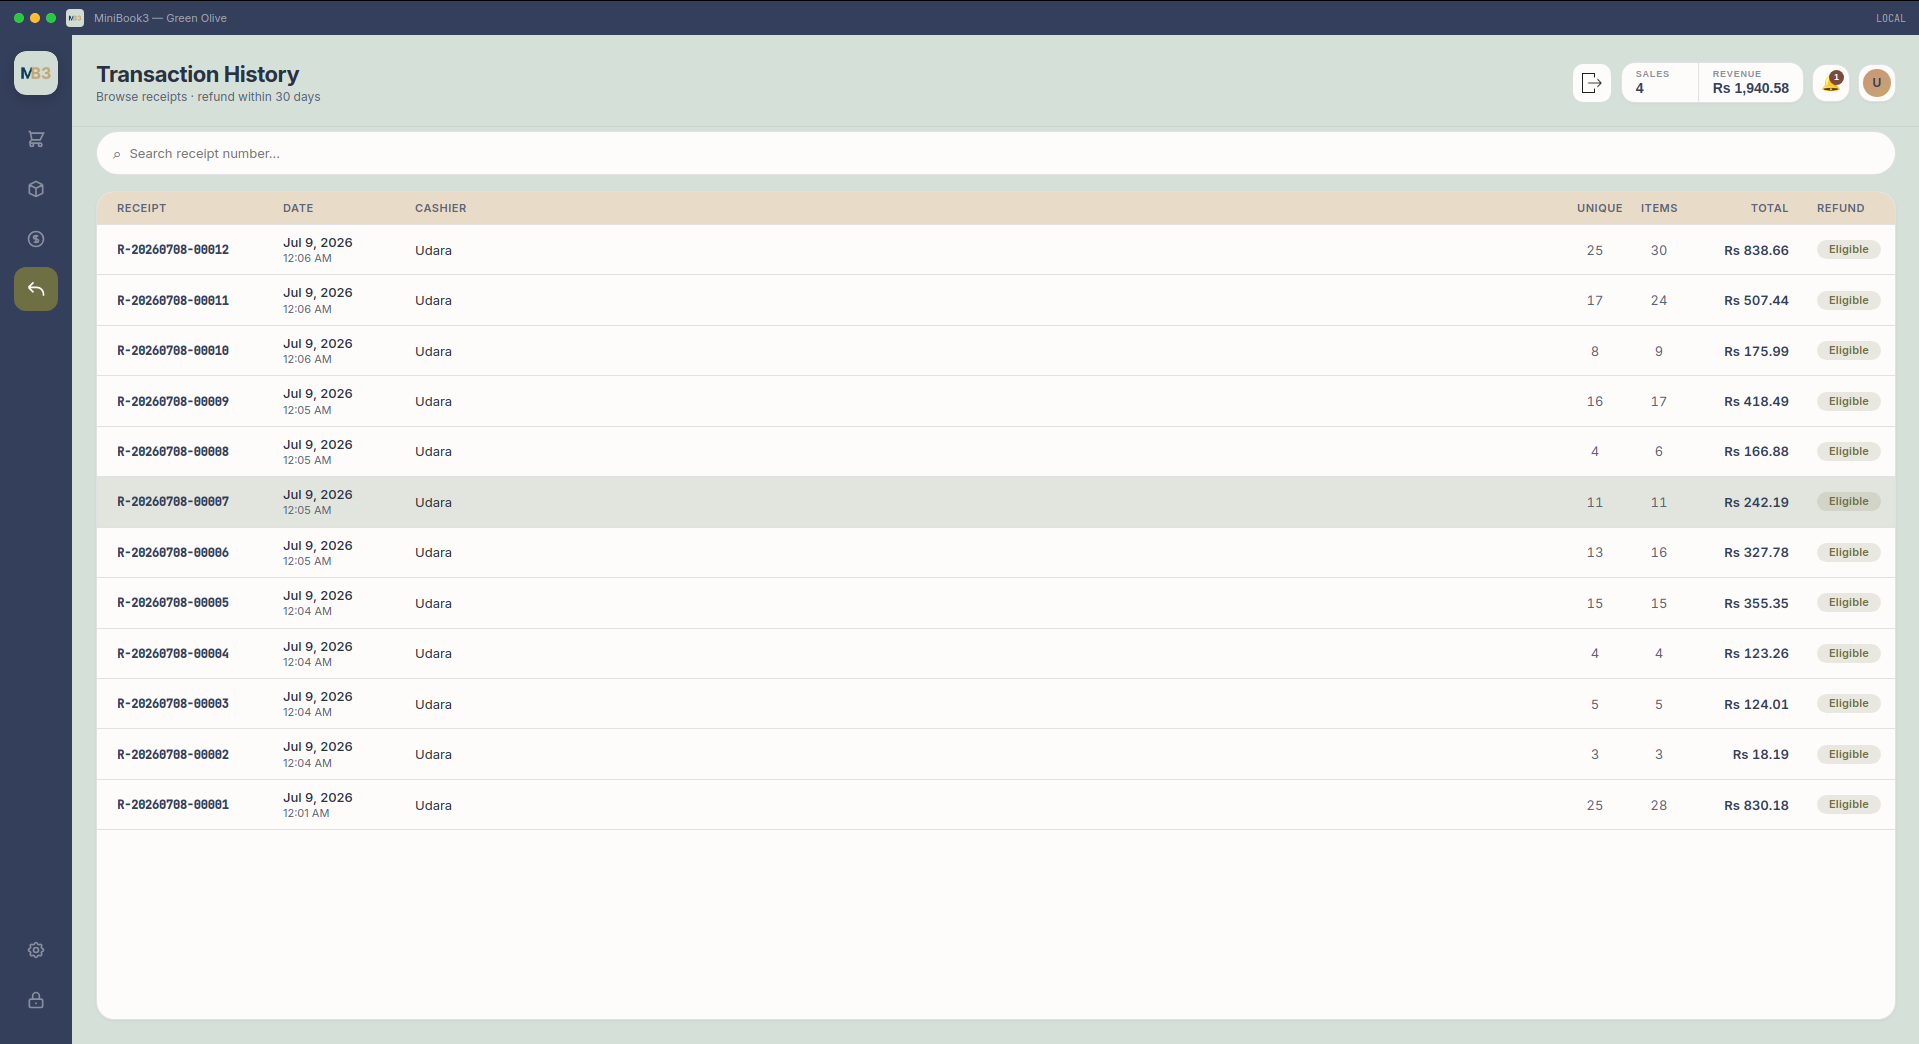The height and width of the screenshot is (1044, 1919).
Task: Click total Rs 418.49
Action: [1756, 401]
